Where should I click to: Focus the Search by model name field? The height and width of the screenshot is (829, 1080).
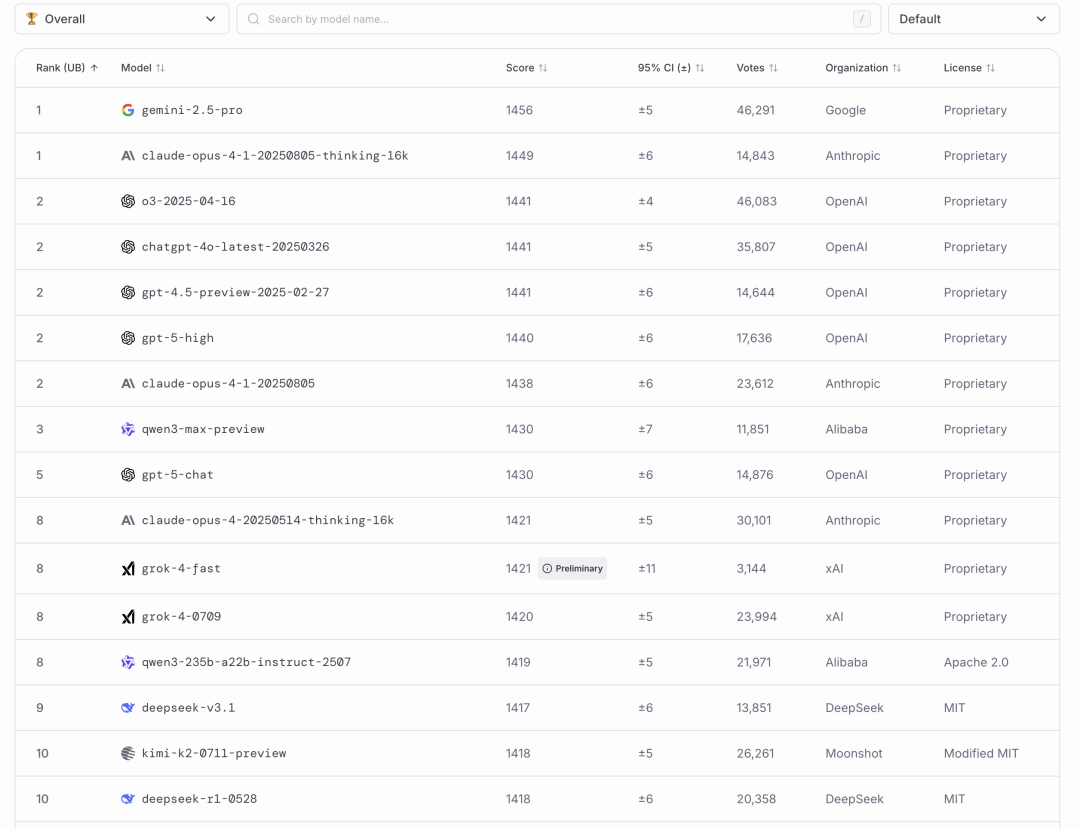click(x=559, y=19)
